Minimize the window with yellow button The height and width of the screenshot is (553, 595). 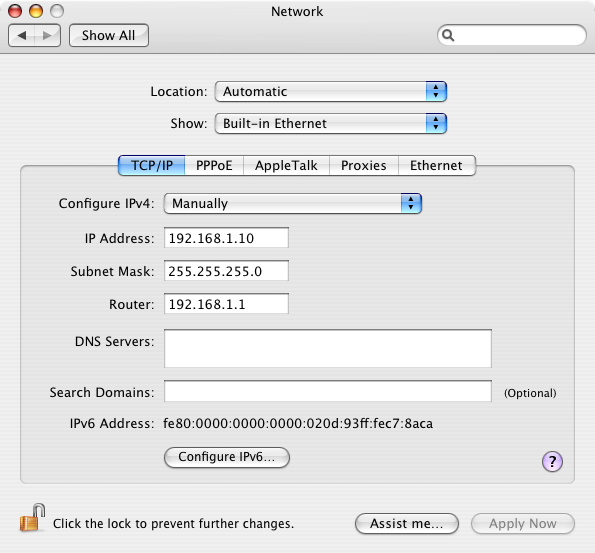36,11
